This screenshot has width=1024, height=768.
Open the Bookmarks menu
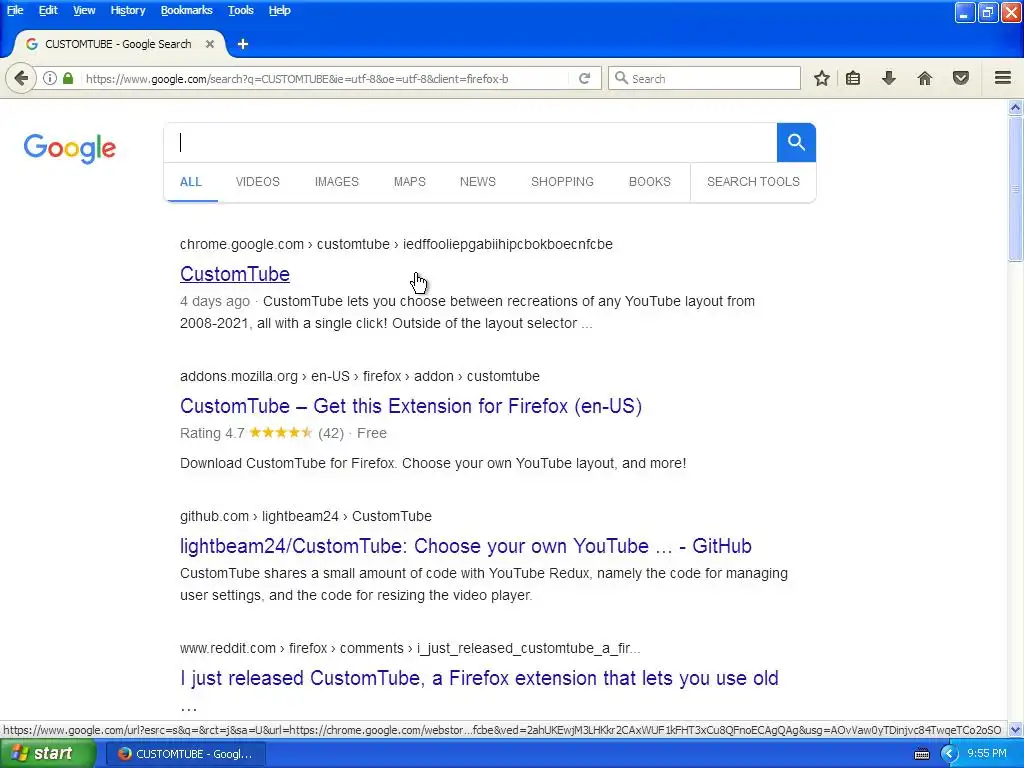coord(186,10)
